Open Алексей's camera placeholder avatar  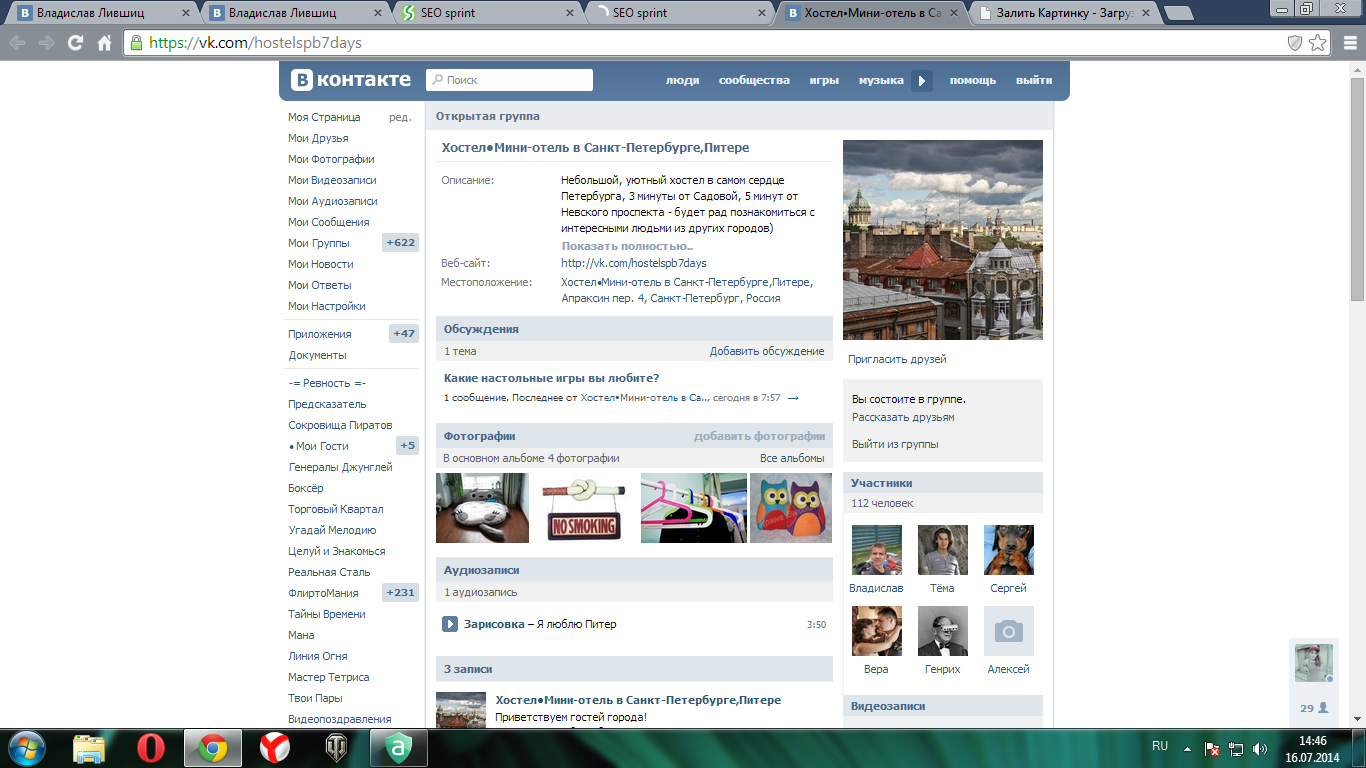[x=1008, y=631]
